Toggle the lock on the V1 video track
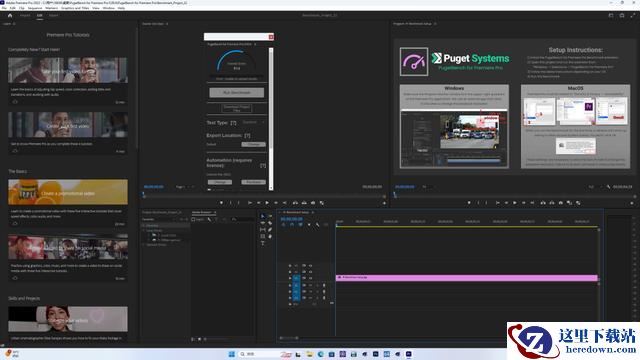 290,278
